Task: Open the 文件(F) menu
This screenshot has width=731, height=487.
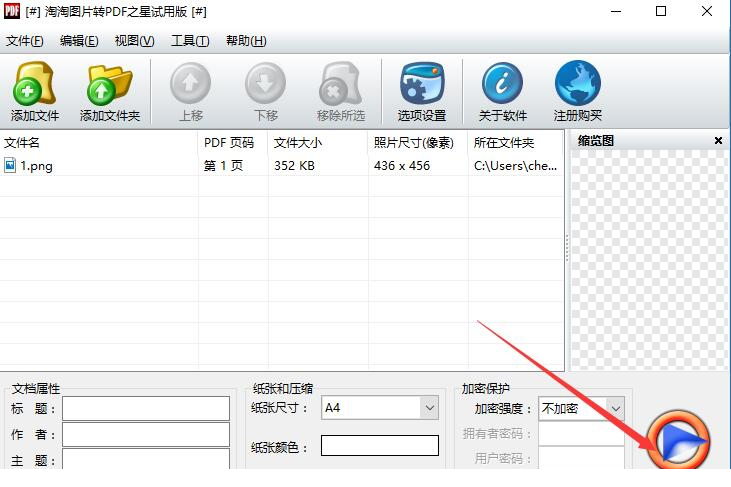Action: pyautogui.click(x=24, y=41)
